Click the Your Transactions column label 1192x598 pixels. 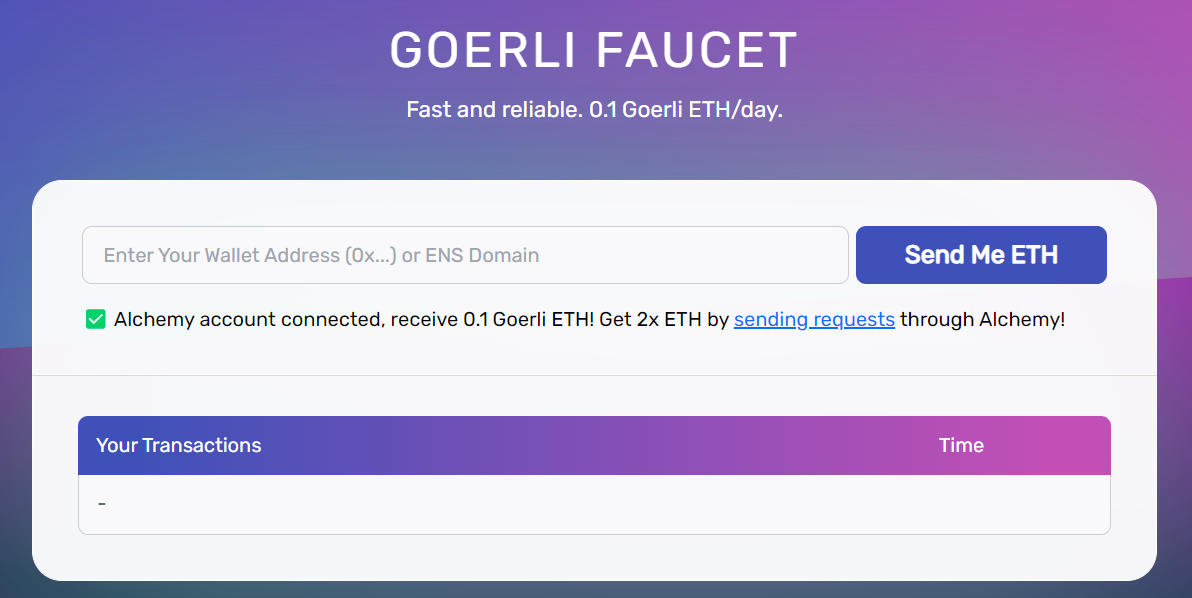(179, 445)
